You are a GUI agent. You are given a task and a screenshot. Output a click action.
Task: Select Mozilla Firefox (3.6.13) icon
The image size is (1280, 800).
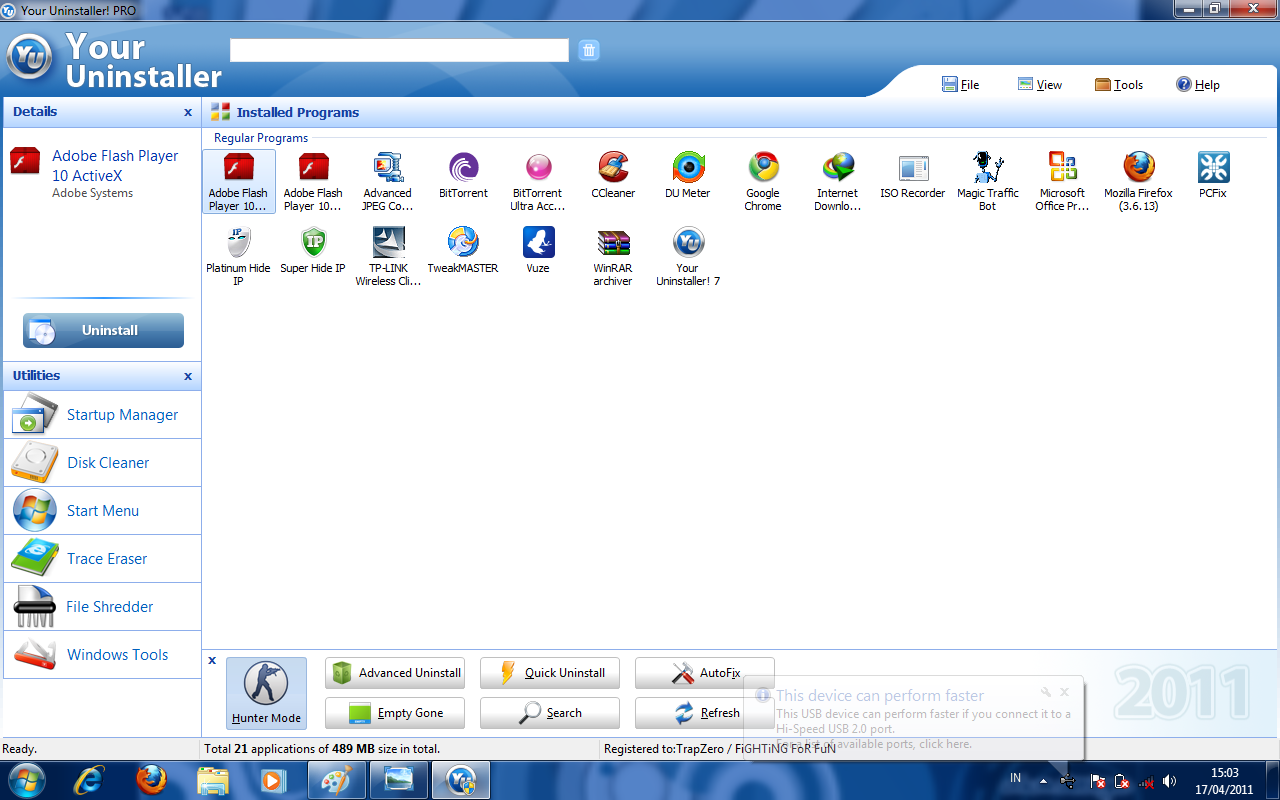tap(1138, 182)
